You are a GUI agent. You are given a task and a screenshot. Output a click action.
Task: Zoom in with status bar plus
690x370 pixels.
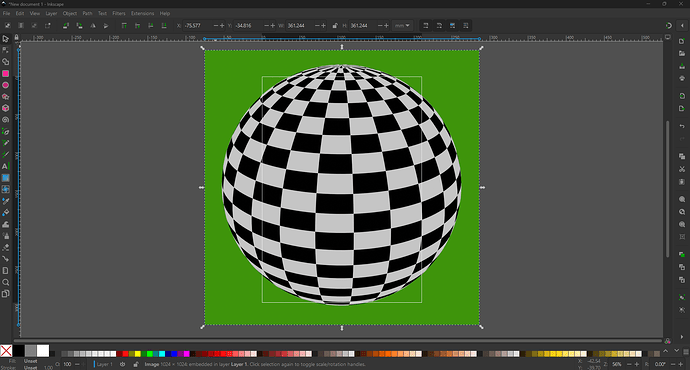[637, 364]
